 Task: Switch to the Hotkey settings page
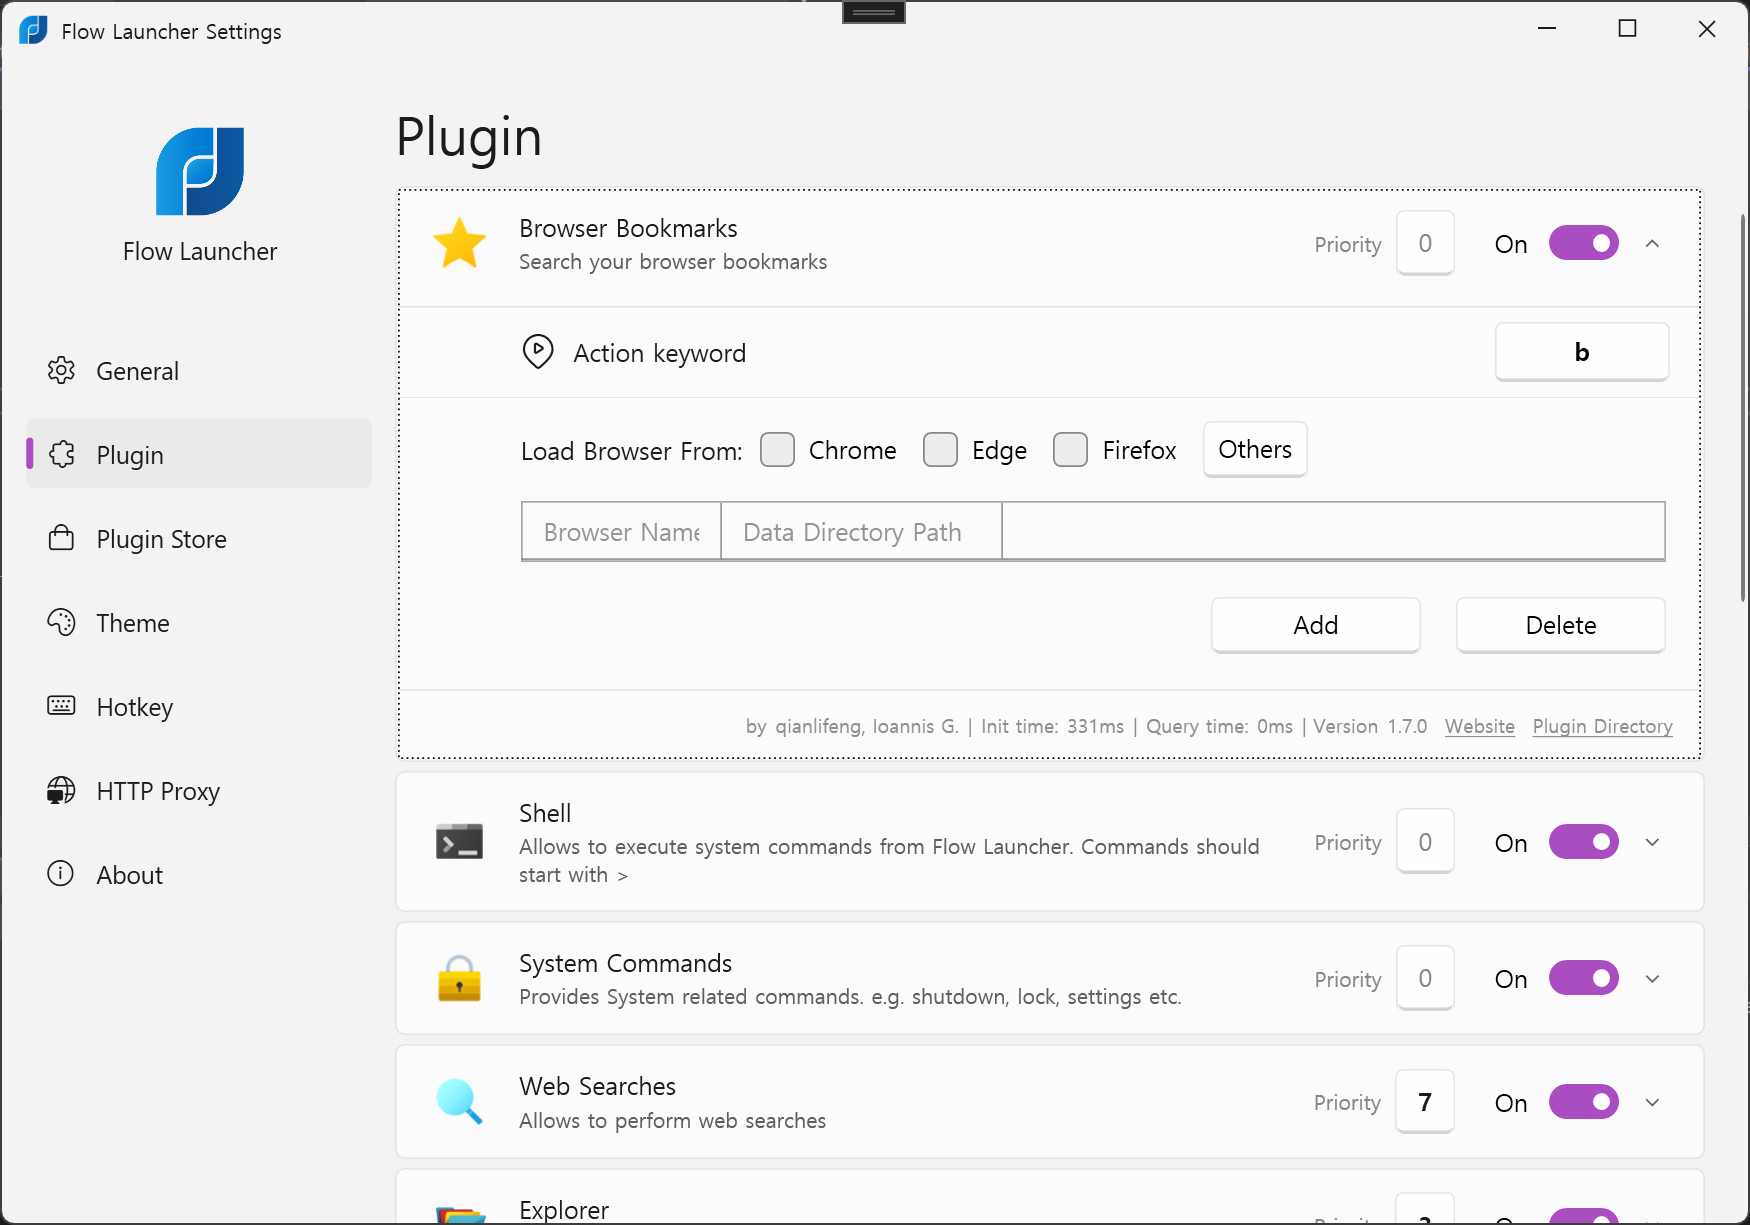coord(199,706)
